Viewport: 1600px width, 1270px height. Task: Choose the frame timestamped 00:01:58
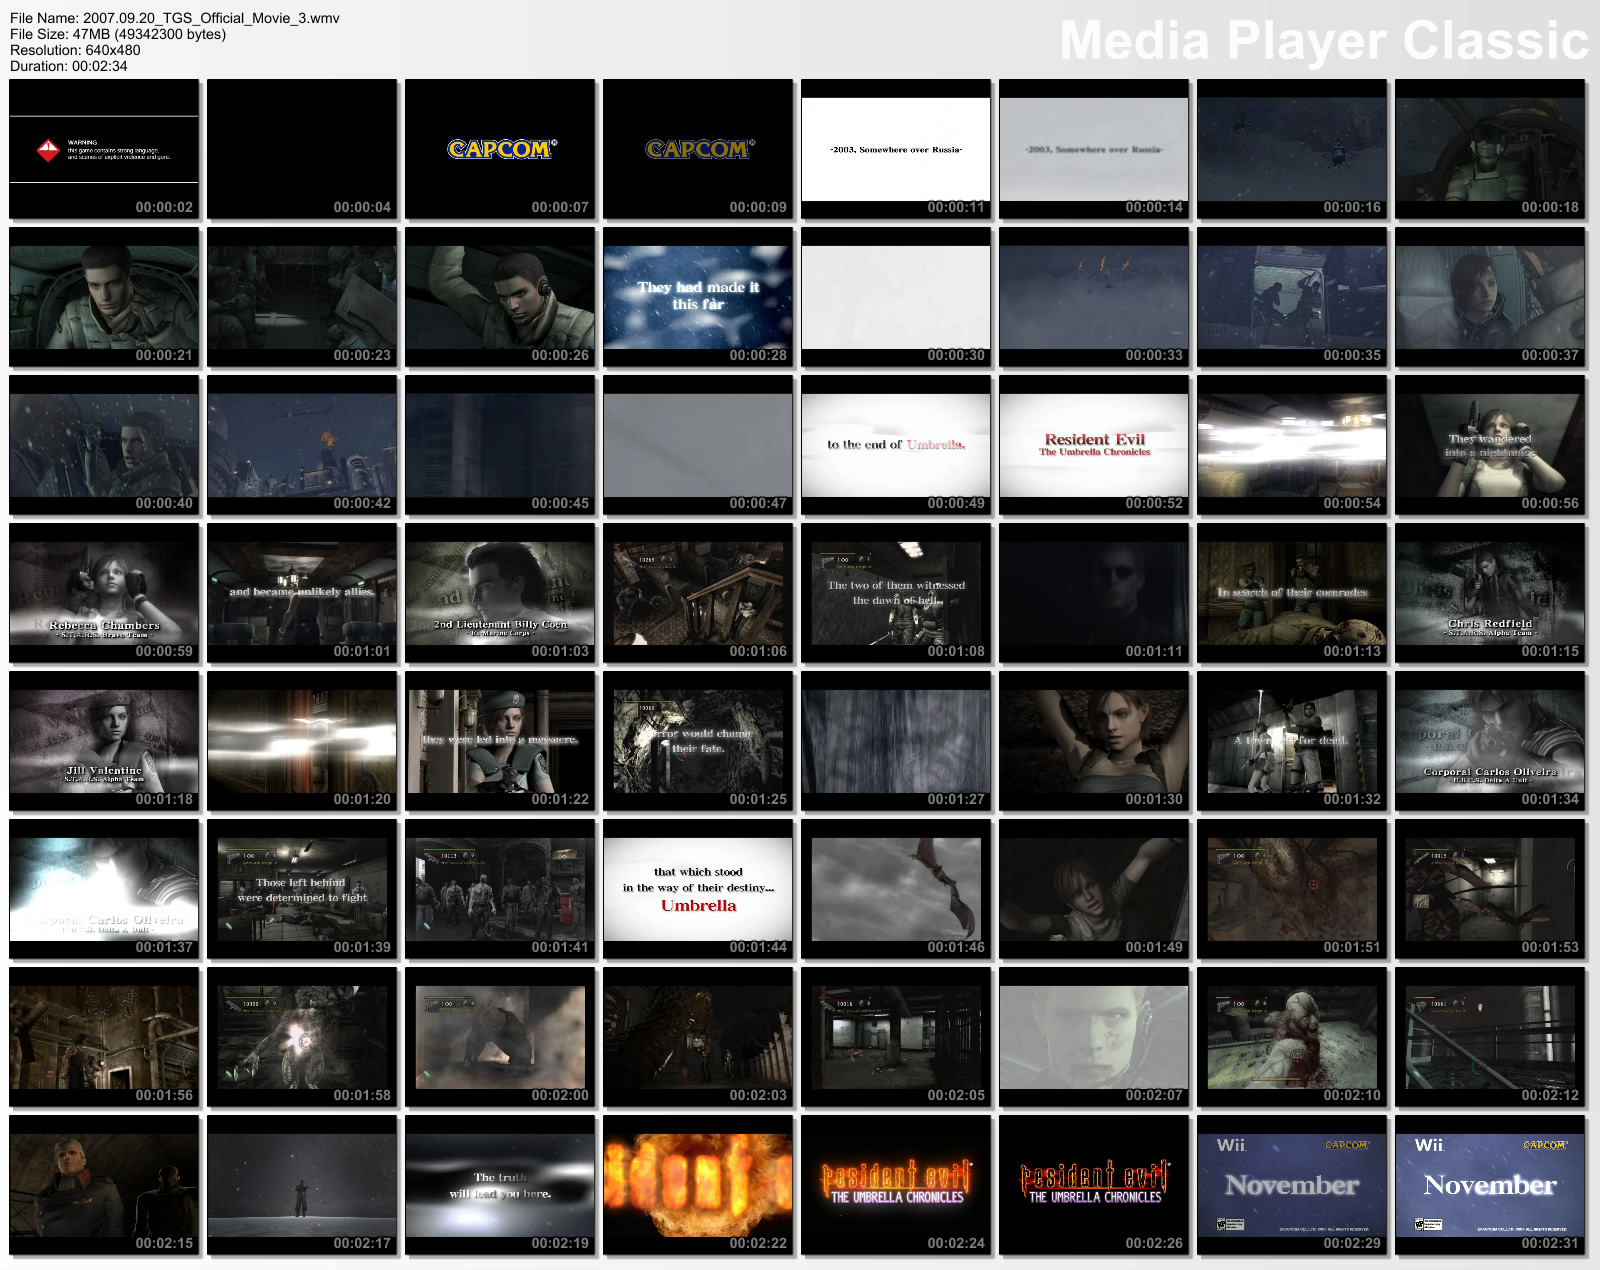pos(302,1037)
